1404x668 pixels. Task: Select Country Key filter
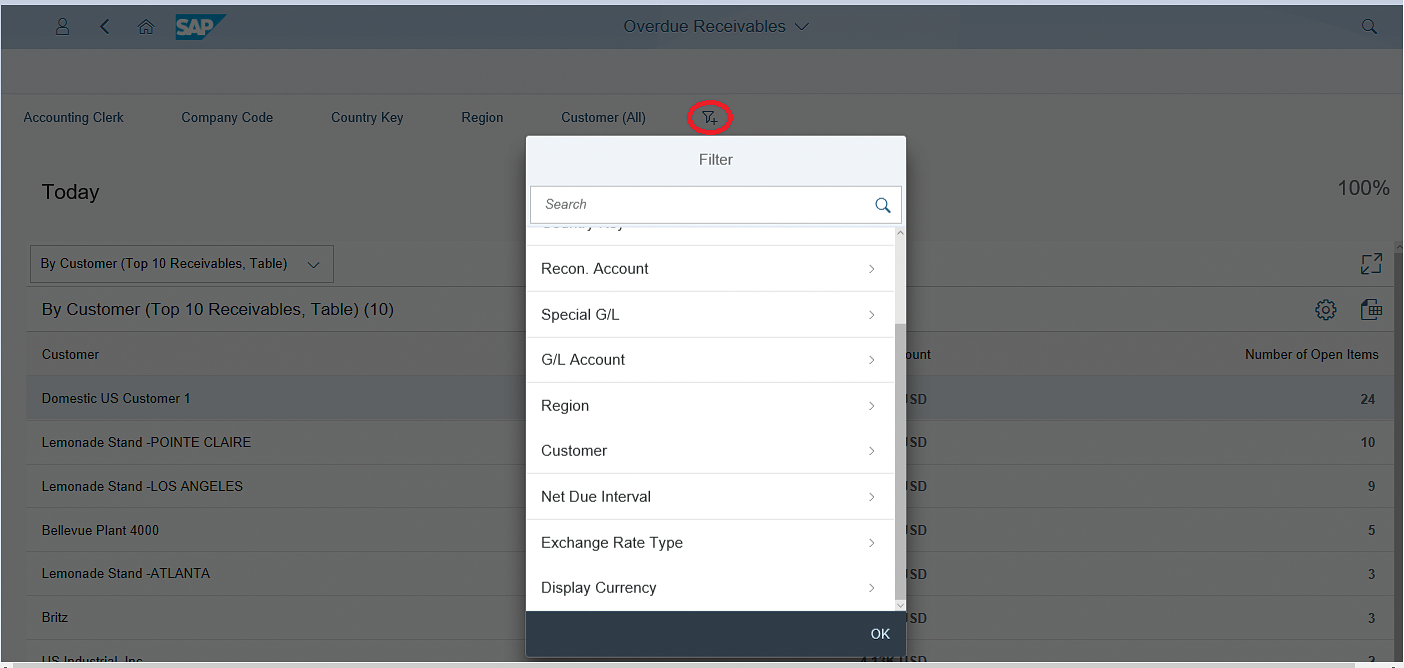point(367,118)
